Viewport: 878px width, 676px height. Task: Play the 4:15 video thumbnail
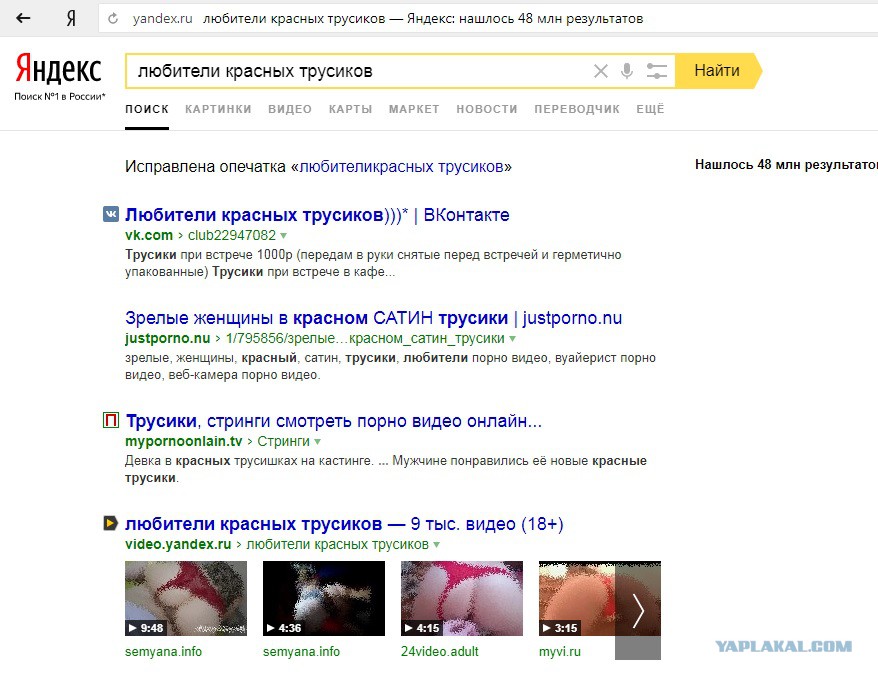pyautogui.click(x=462, y=598)
